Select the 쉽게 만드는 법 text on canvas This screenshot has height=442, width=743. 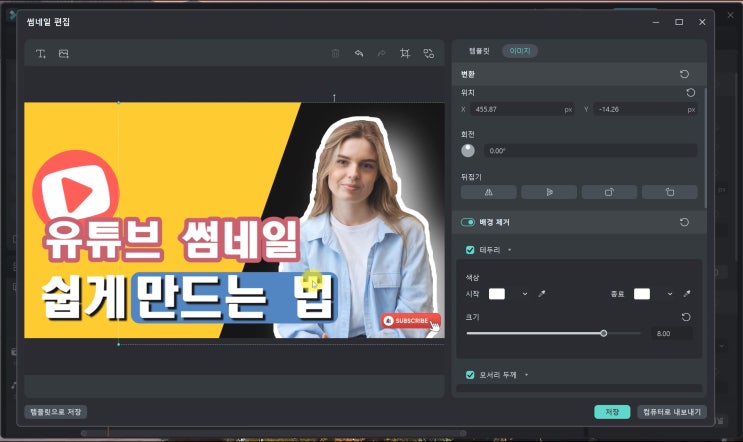pos(187,298)
